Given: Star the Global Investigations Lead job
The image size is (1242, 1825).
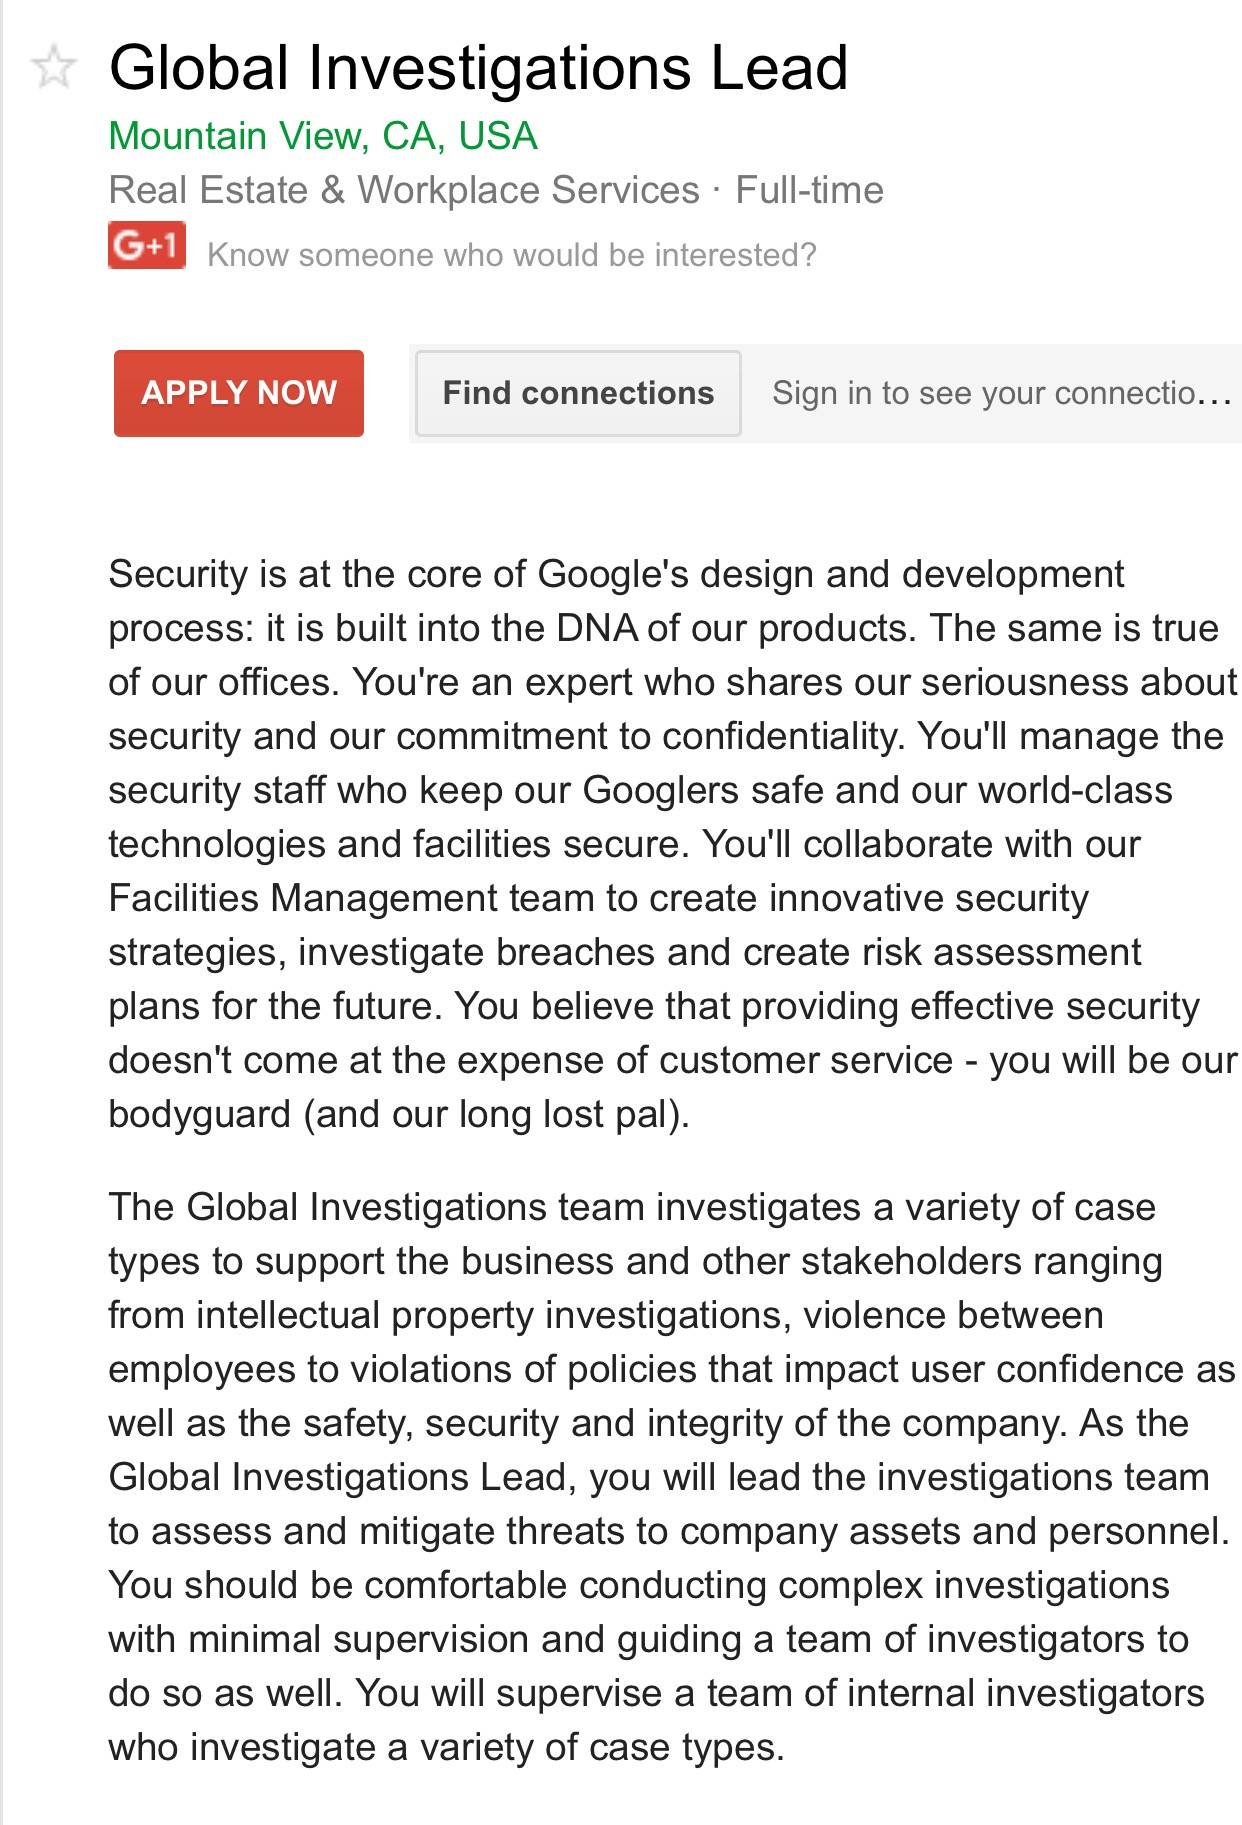Looking at the screenshot, I should (x=53, y=68).
